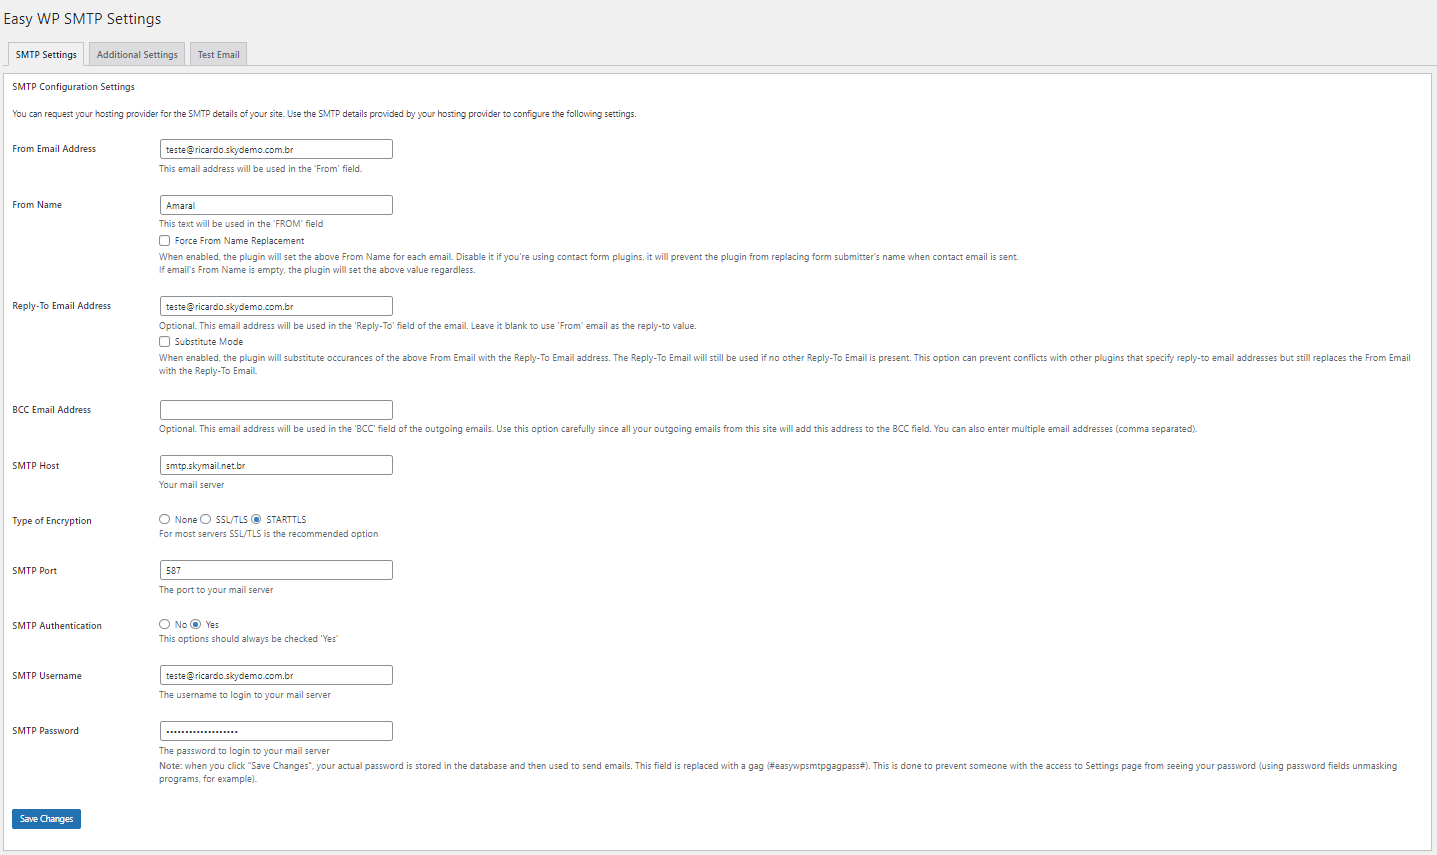
Task: Switch to the SMTP Settings tab
Action: pos(46,54)
